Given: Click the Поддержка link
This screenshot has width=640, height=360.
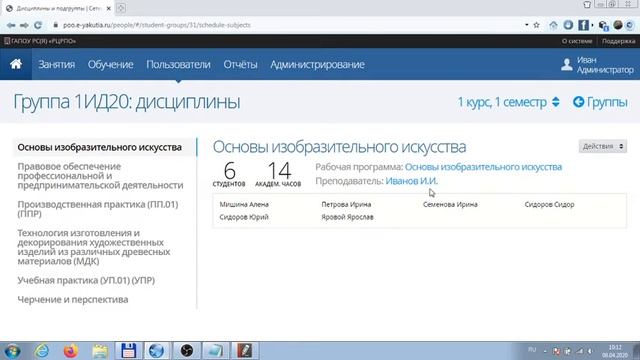Looking at the screenshot, I should point(618,41).
